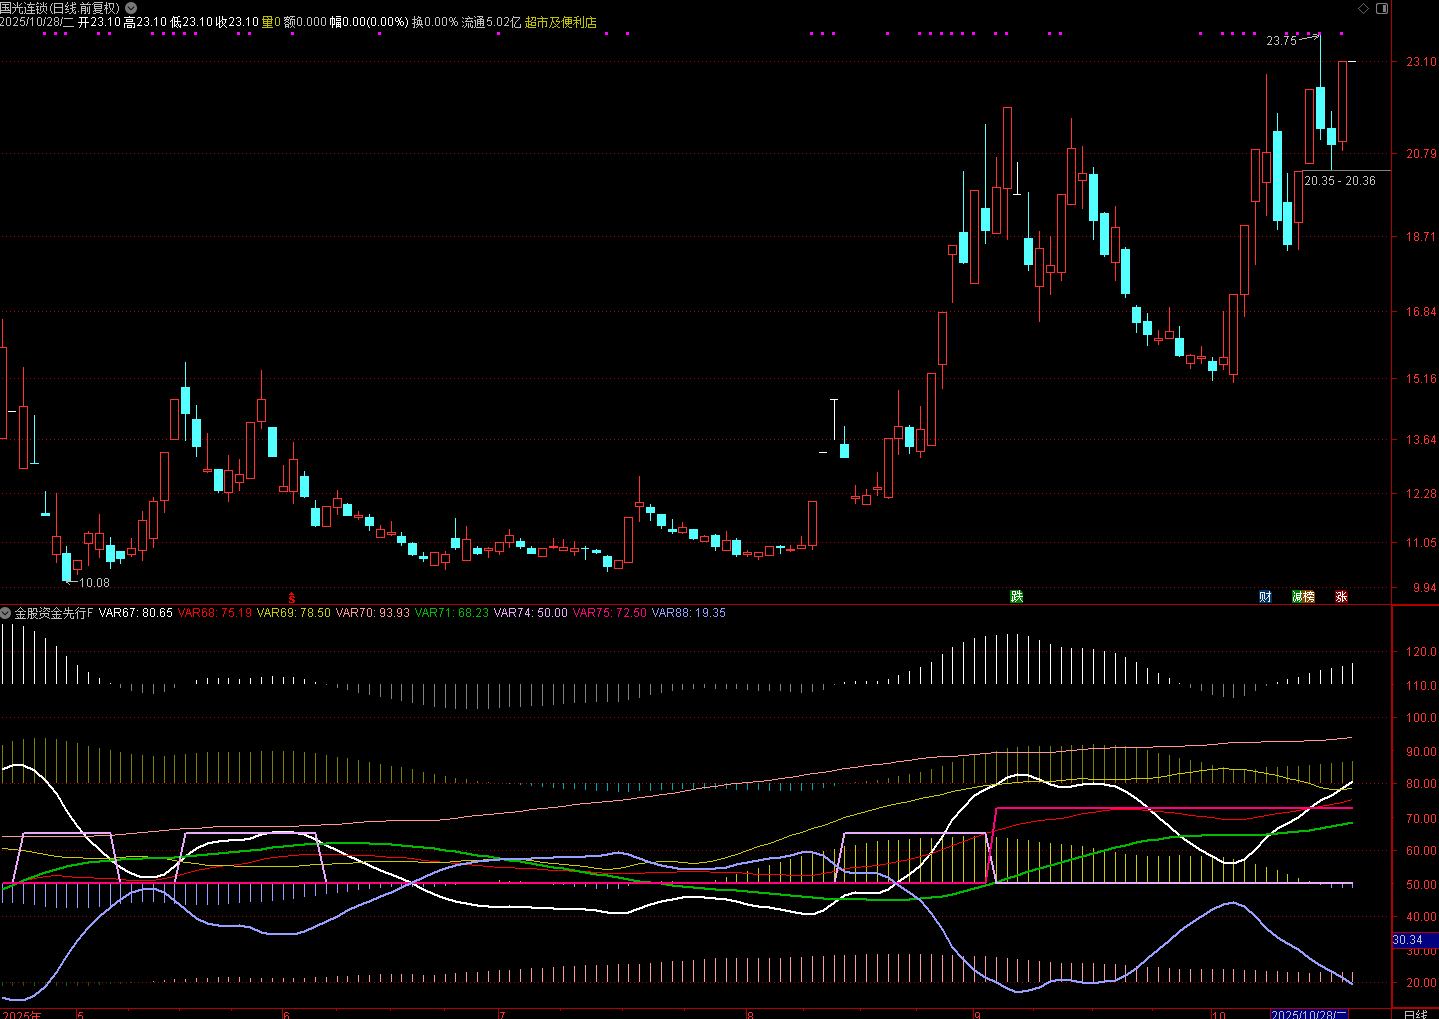Click the green 减 marker icon
Viewport: 1439px width, 1019px height.
click(1298, 597)
